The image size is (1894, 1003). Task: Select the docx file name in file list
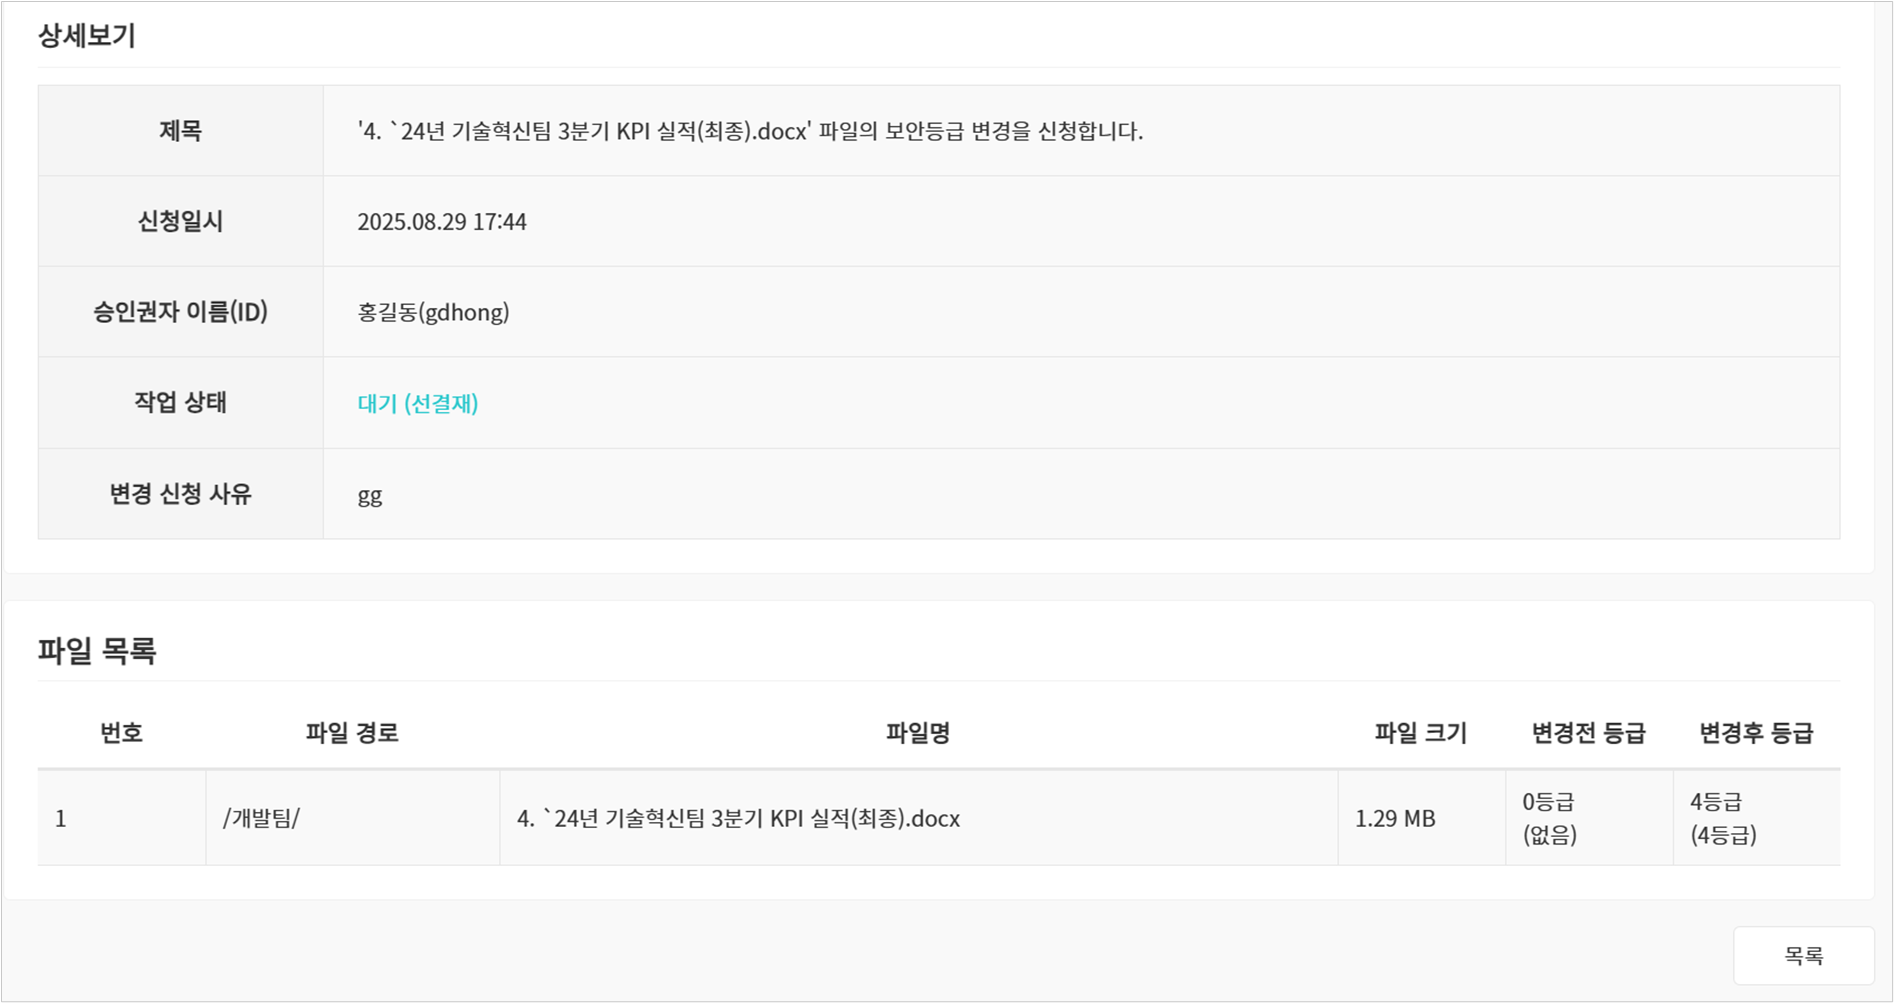tap(738, 819)
